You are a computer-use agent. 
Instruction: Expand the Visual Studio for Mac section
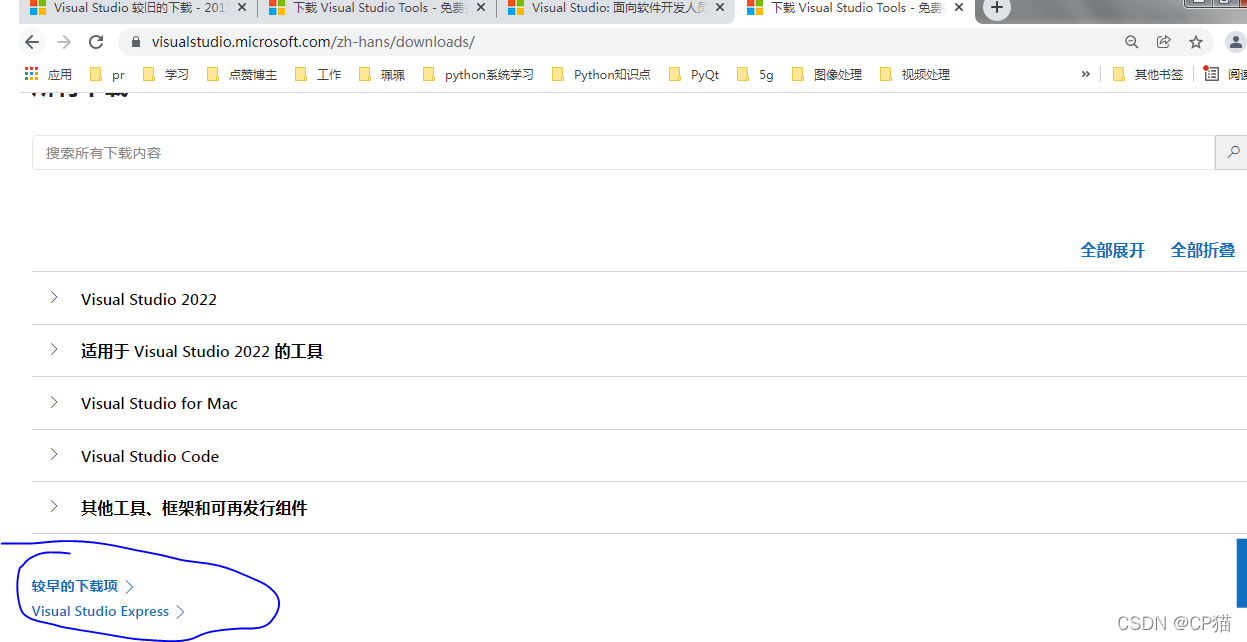[639, 403]
